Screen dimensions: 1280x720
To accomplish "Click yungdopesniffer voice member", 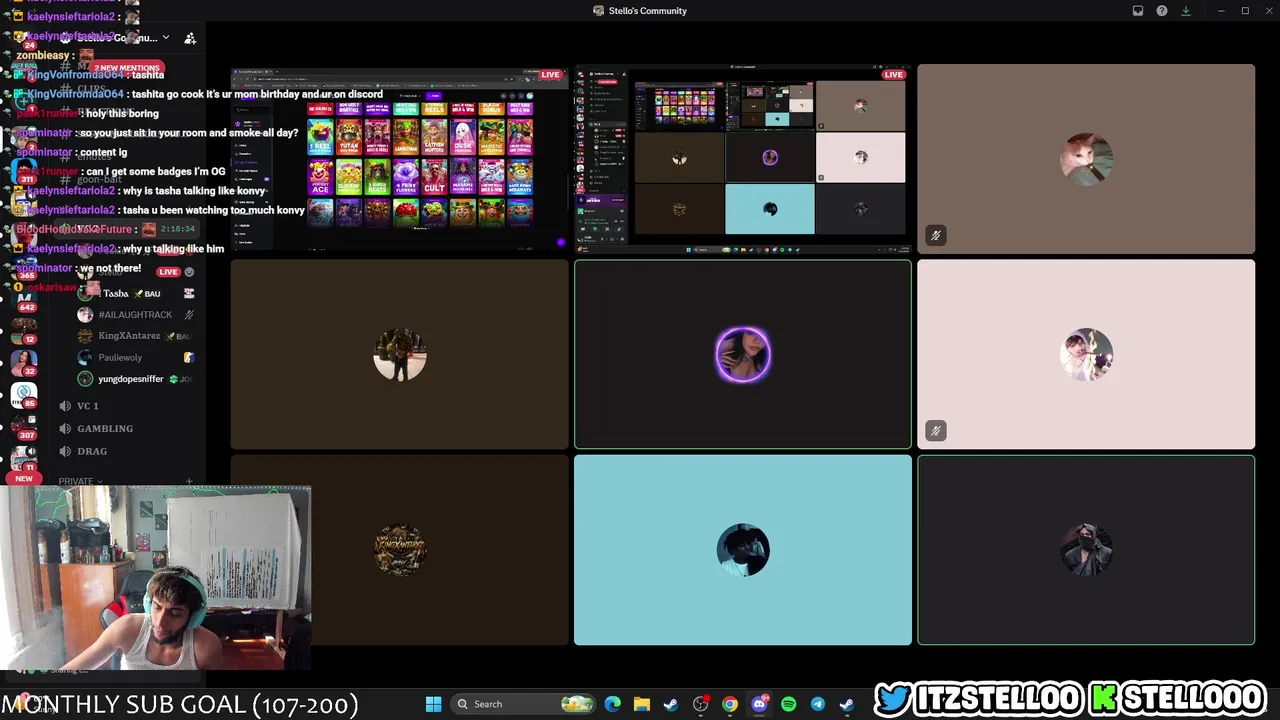I will (137, 379).
